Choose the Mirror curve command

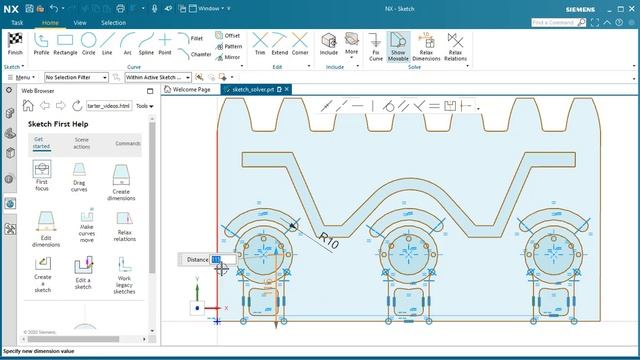click(228, 57)
